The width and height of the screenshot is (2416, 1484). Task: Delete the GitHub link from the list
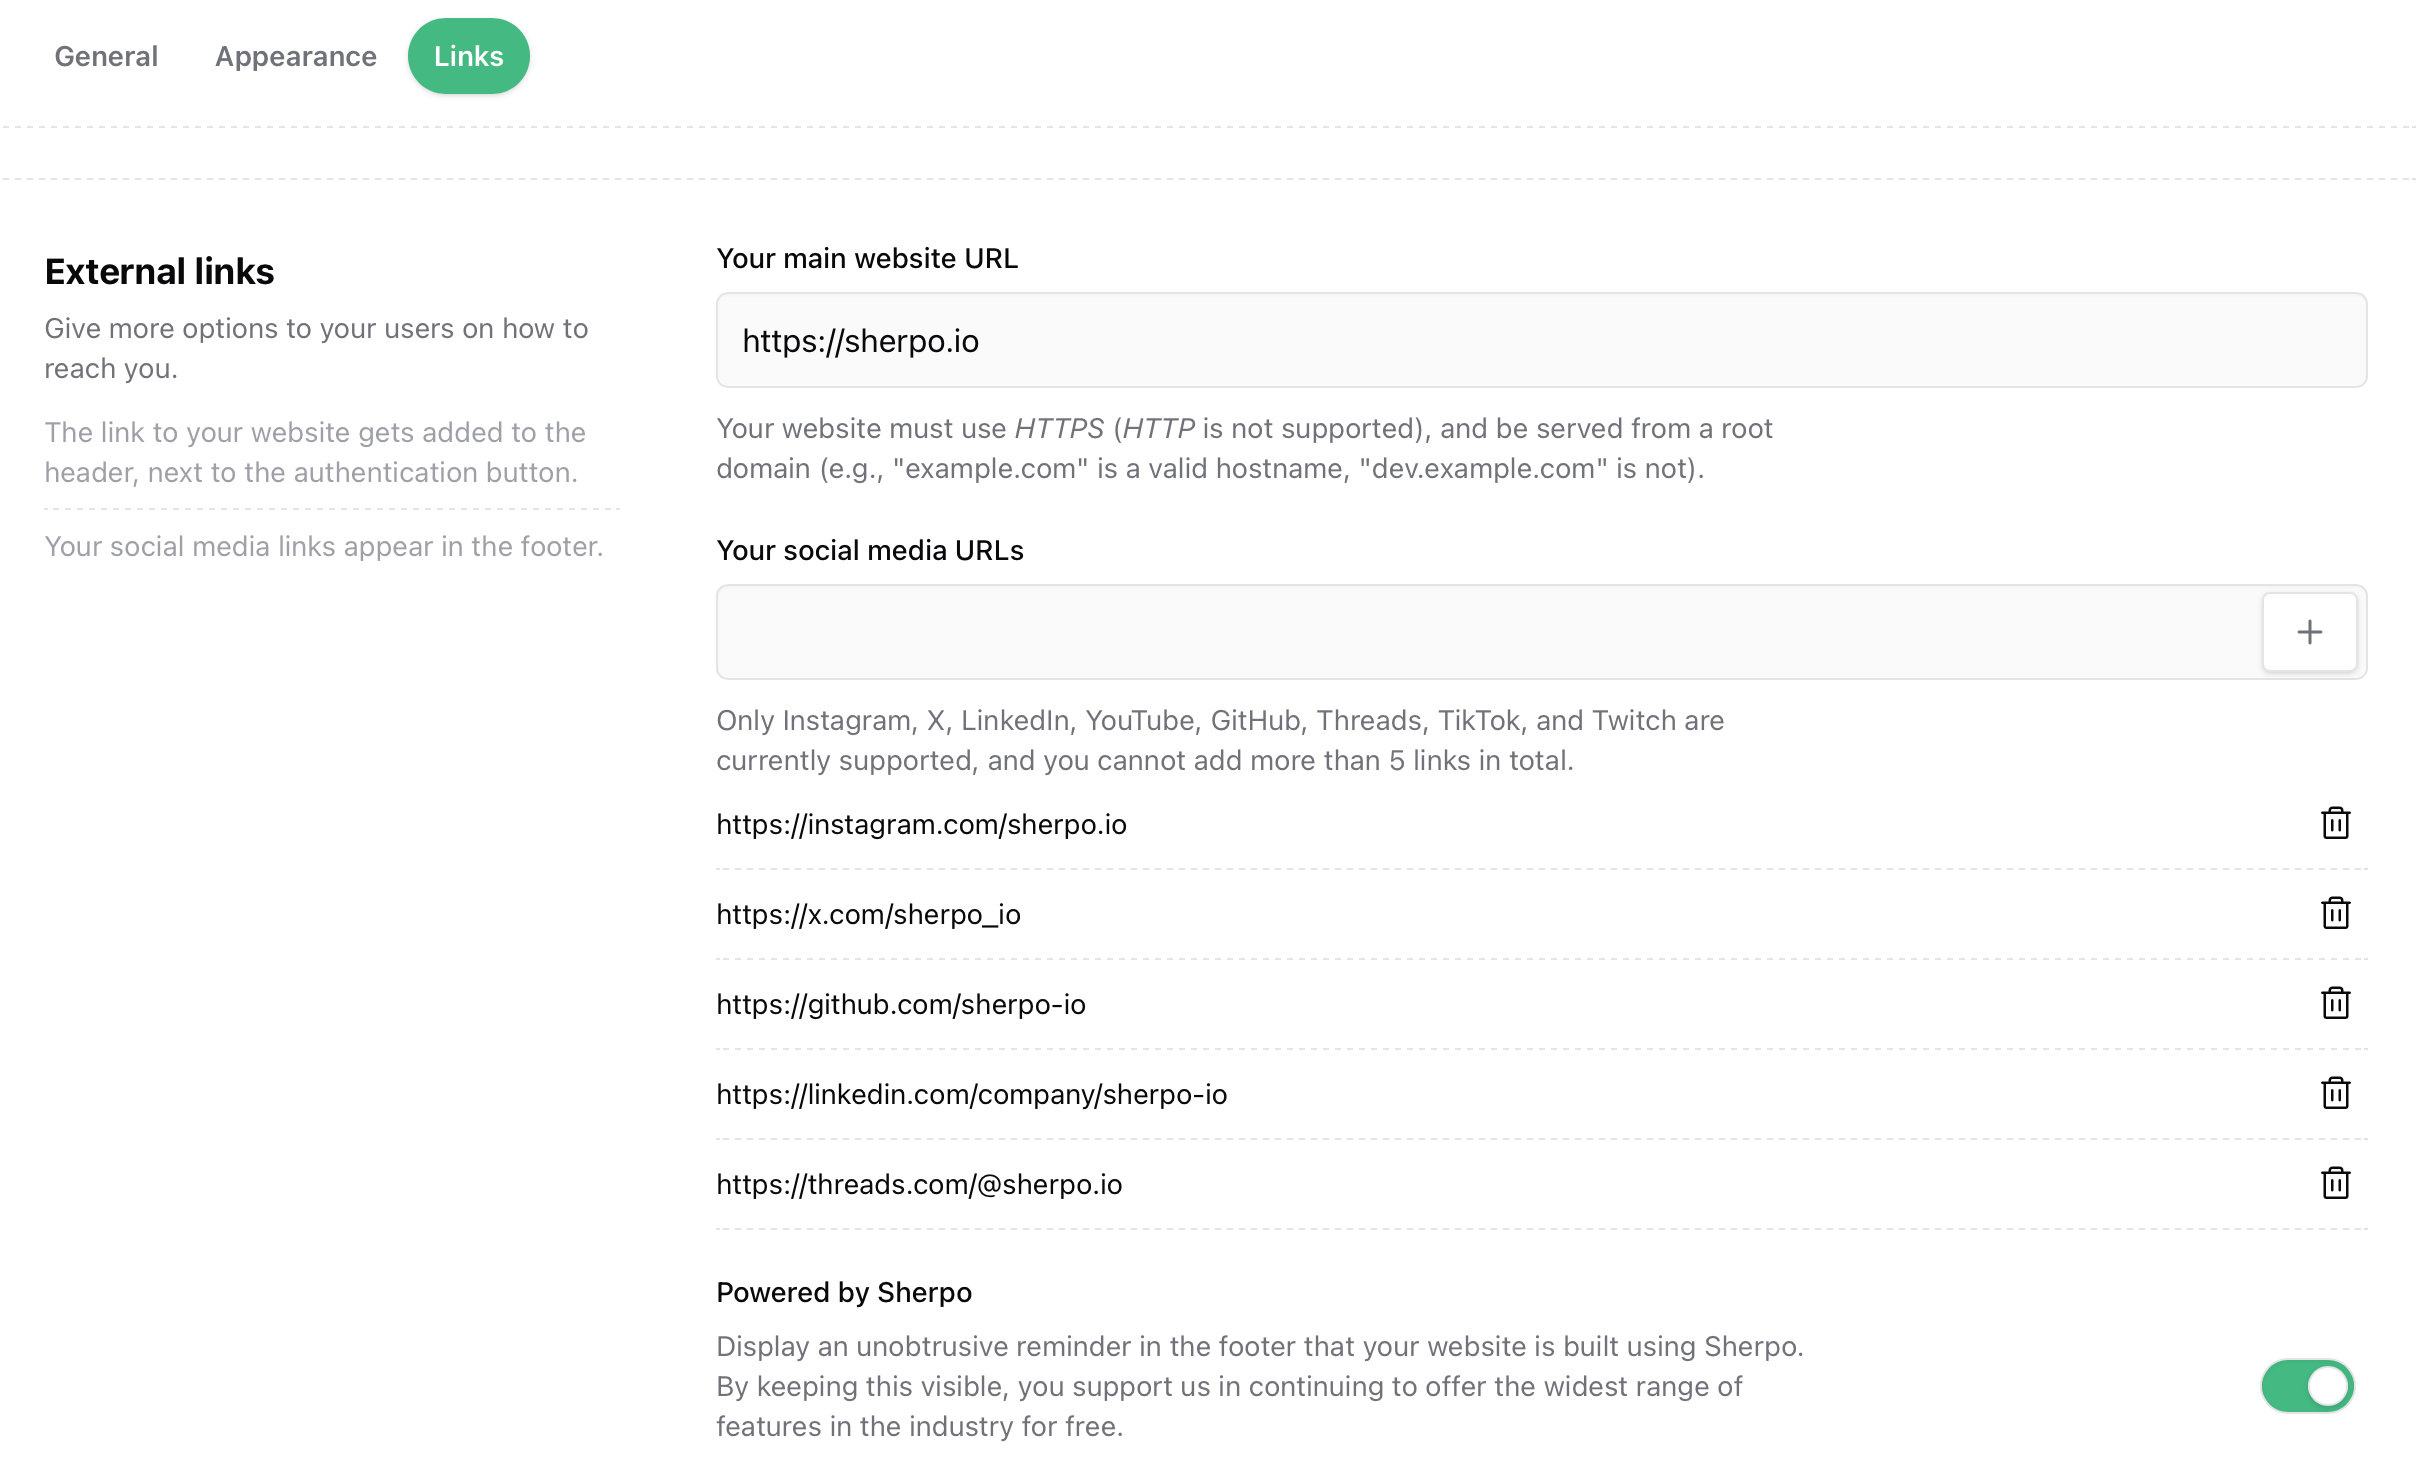(x=2334, y=1004)
